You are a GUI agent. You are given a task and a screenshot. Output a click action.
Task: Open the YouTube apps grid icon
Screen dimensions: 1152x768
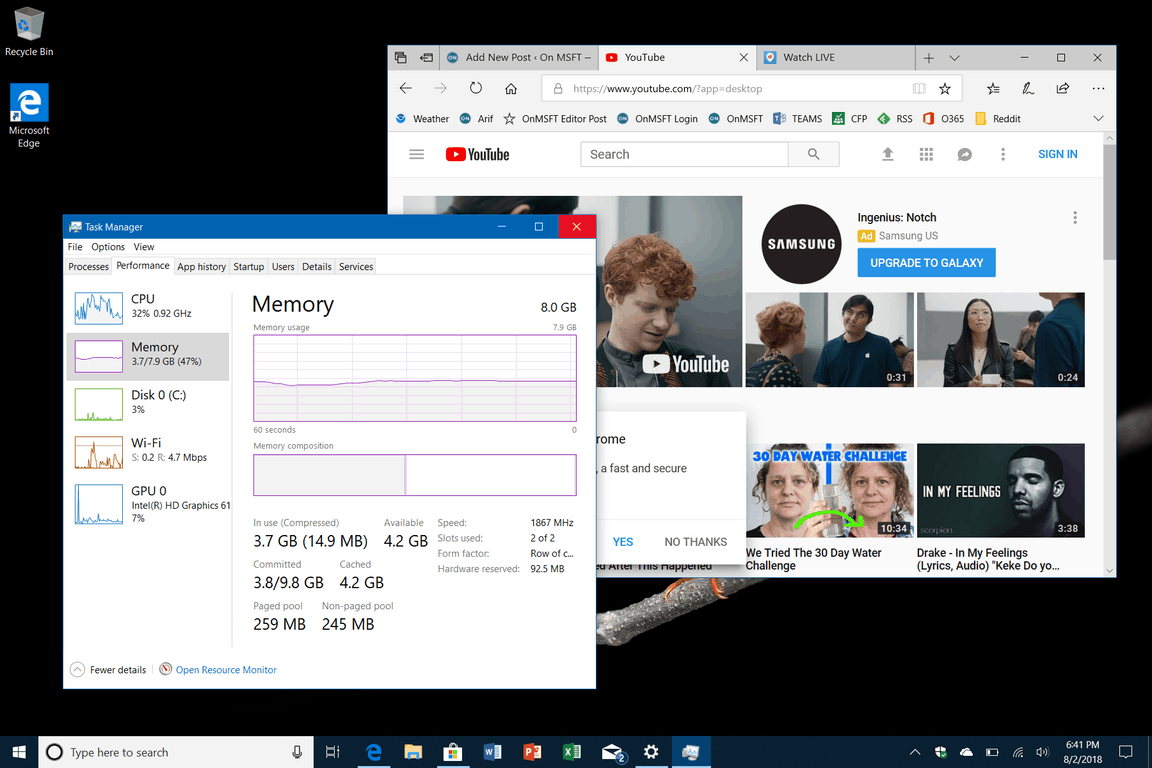[x=926, y=154]
